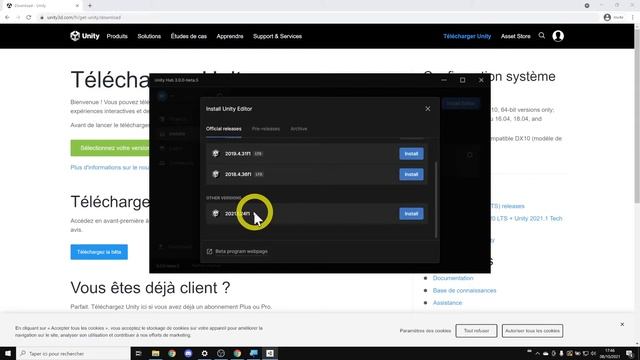Install Unity version 2018.4.36f1
The image size is (640, 360).
tap(411, 174)
